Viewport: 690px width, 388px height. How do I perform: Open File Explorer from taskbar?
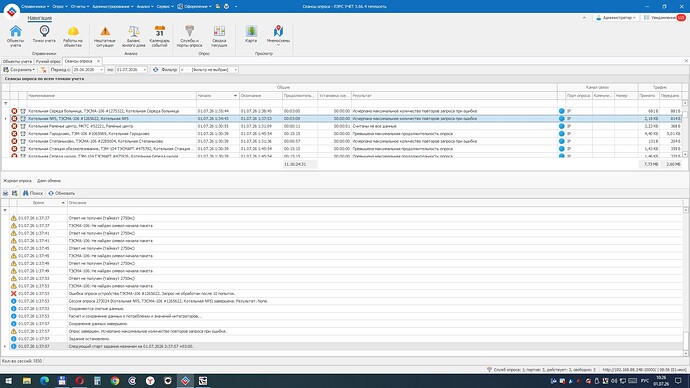pos(27,381)
